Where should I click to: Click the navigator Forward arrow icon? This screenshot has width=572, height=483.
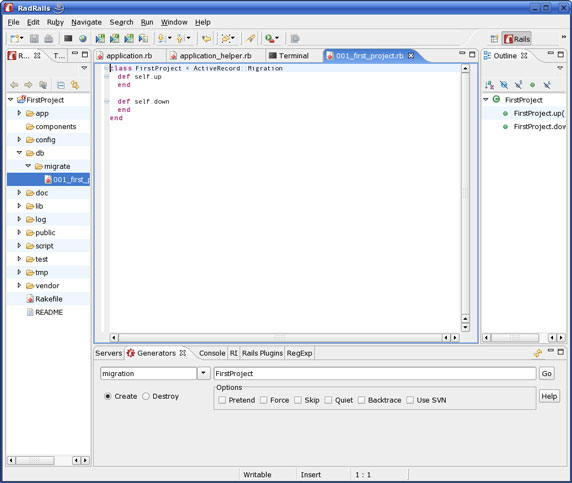(x=28, y=85)
